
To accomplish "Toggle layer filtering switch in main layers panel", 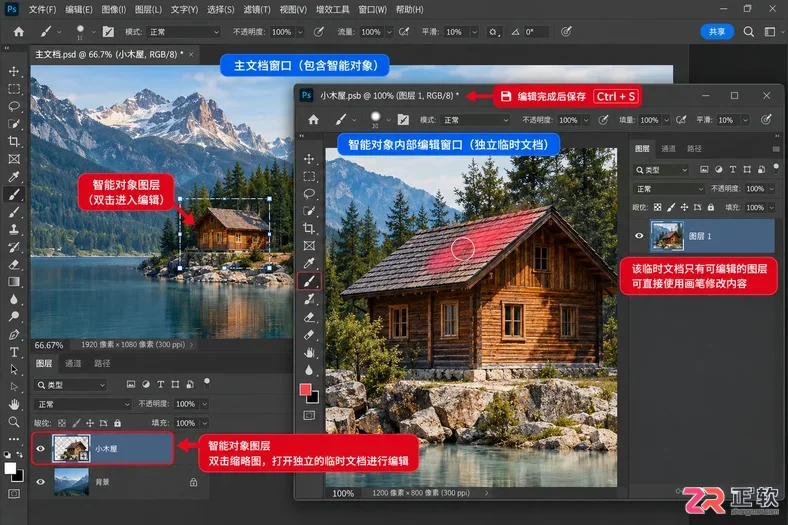I will point(207,383).
